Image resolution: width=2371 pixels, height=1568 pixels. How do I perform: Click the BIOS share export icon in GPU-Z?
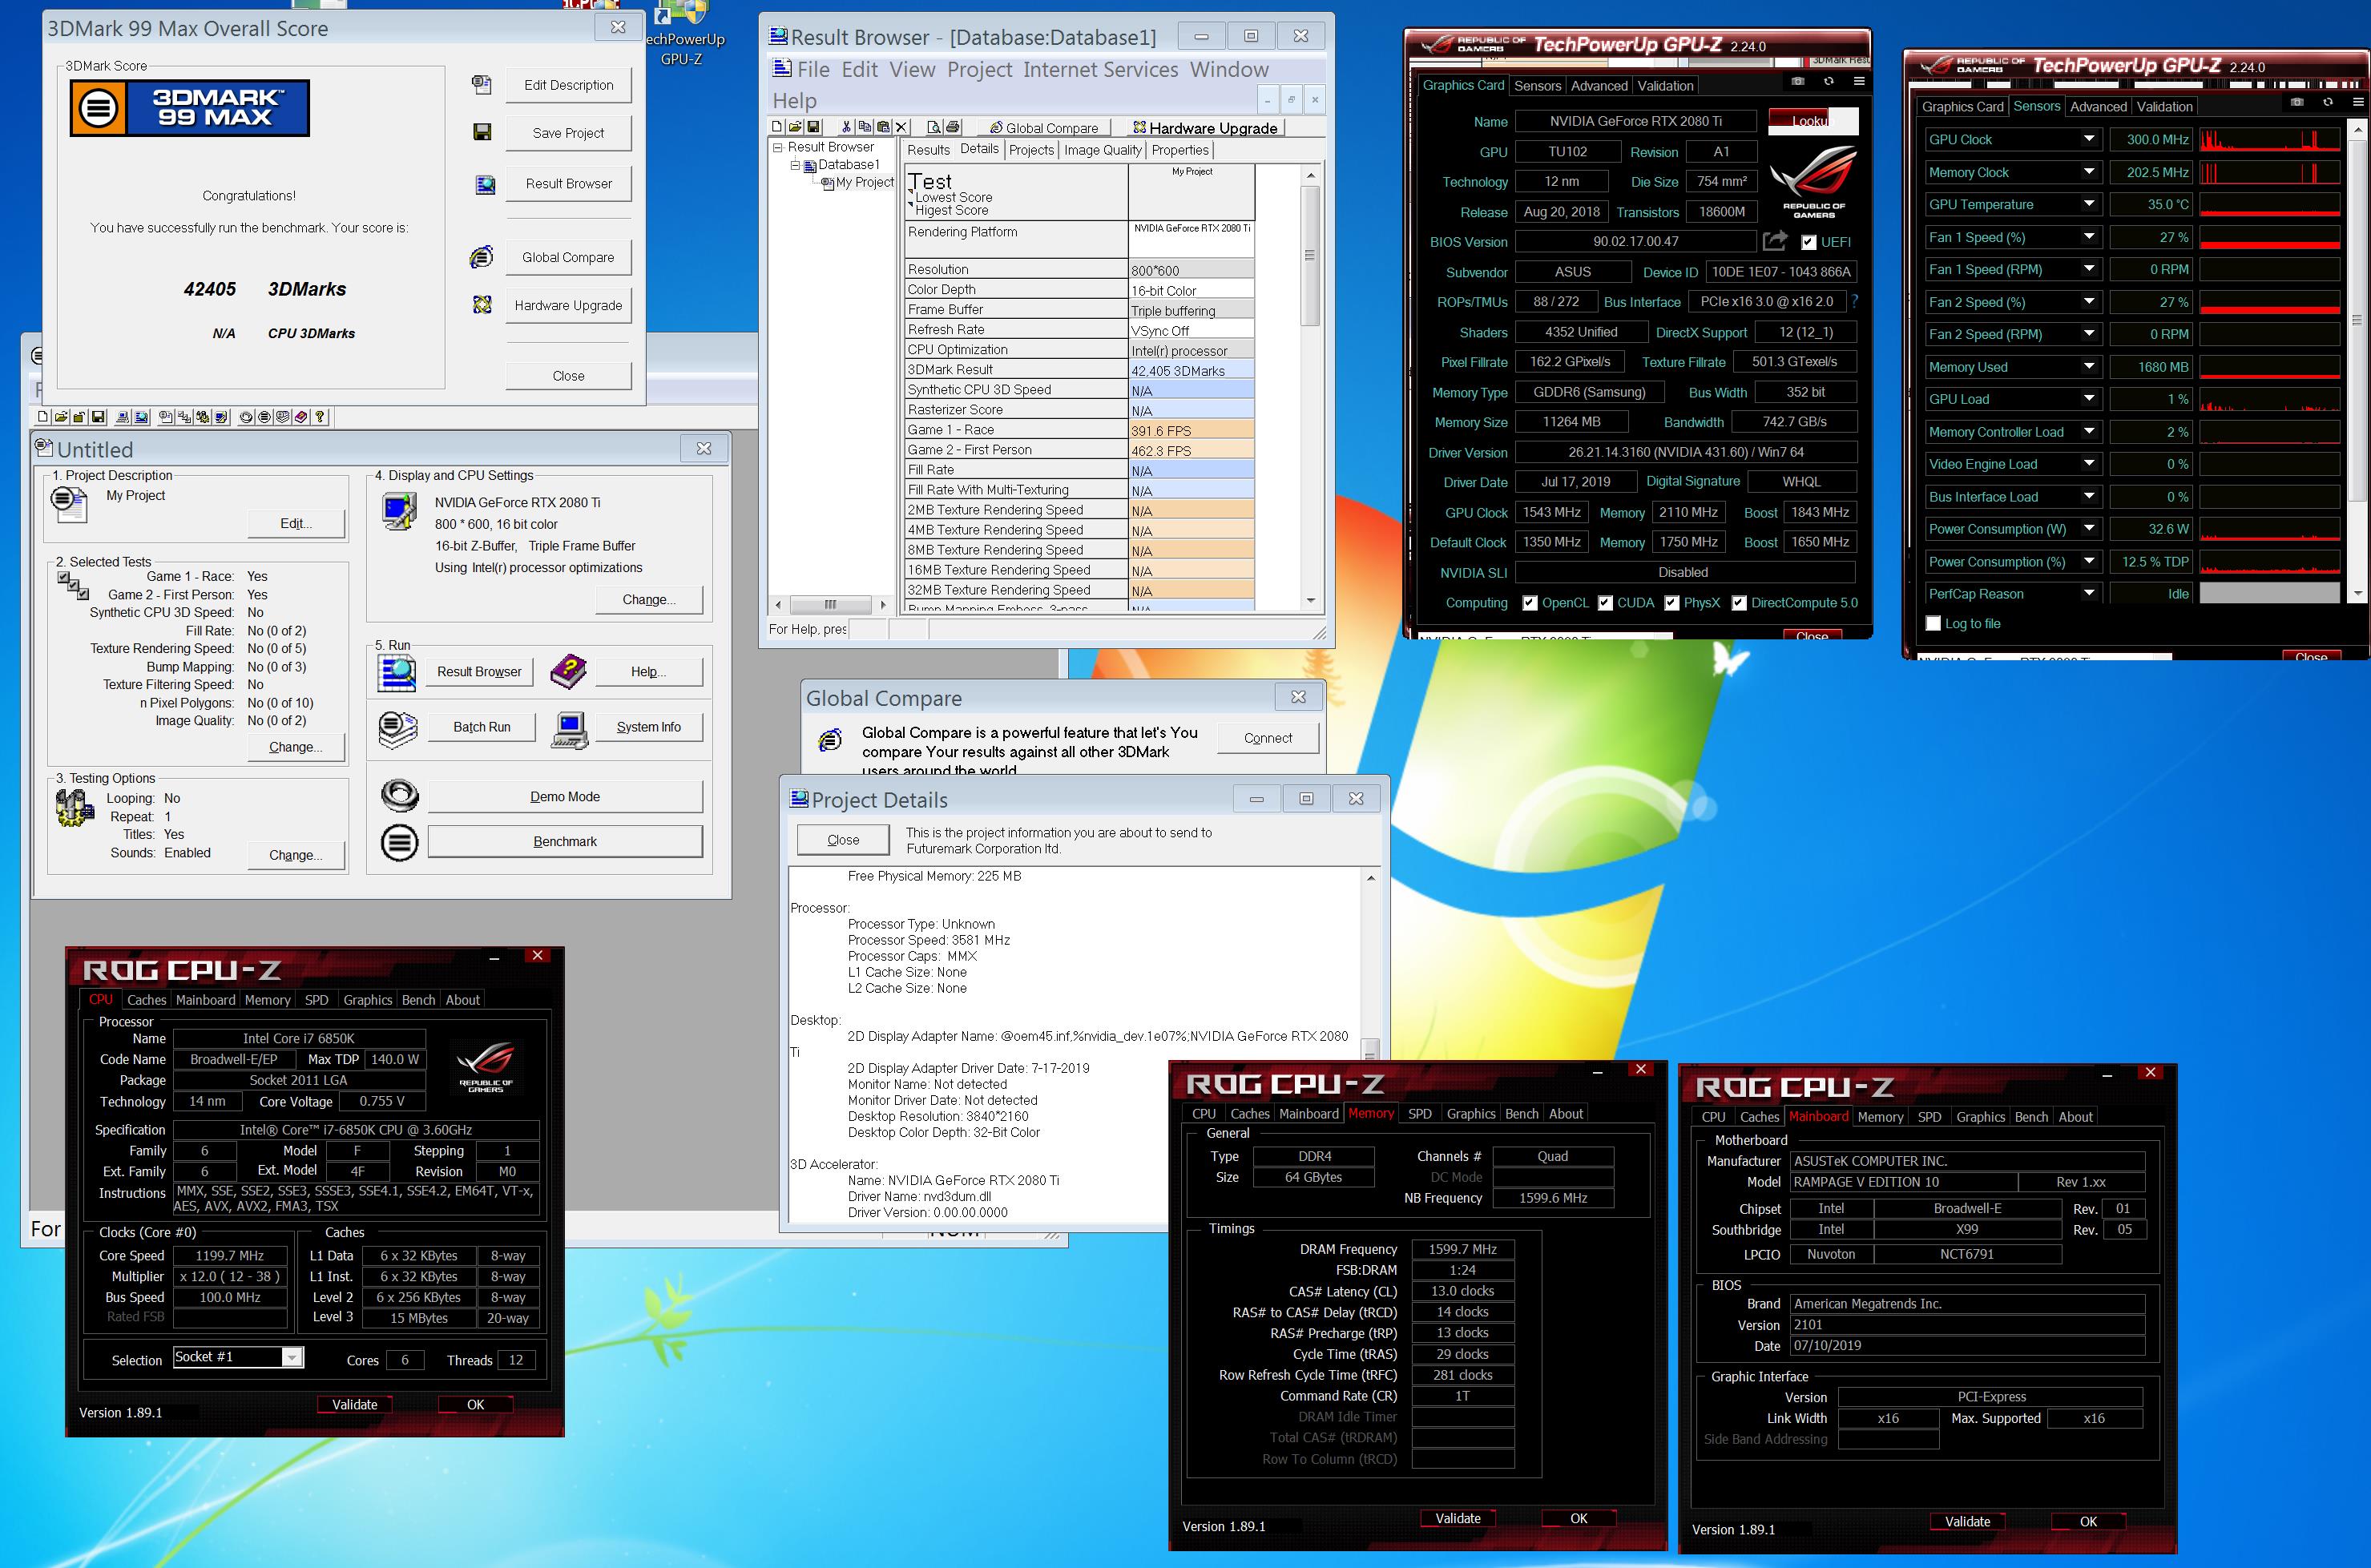1775,241
